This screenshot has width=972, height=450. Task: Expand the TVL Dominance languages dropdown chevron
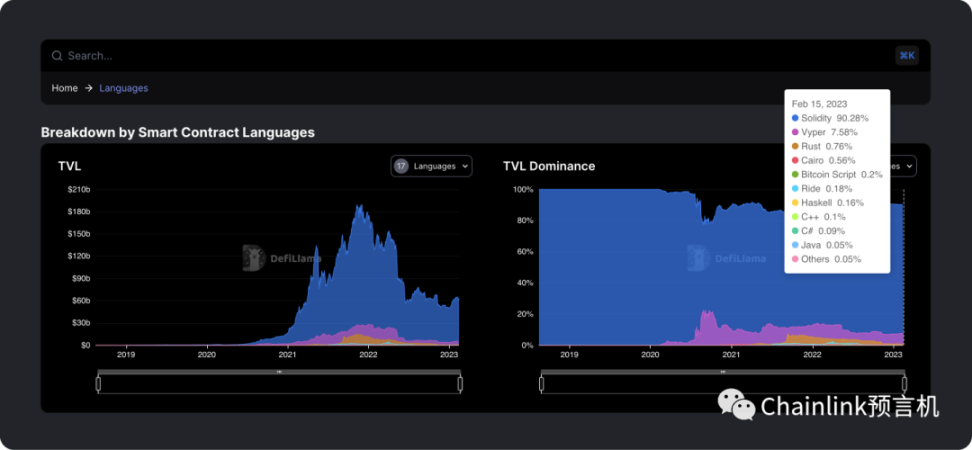[x=909, y=166]
